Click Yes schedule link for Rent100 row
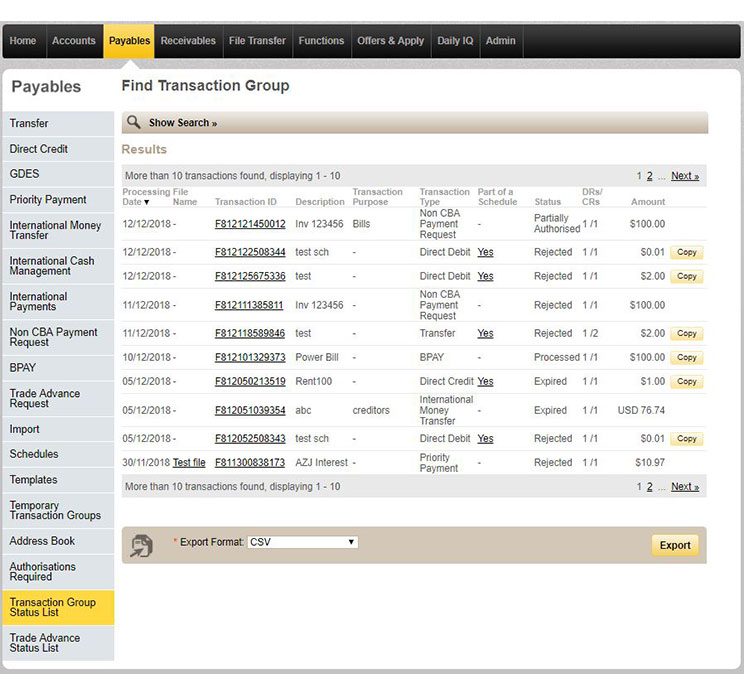This screenshot has height=696, width=744. click(485, 381)
